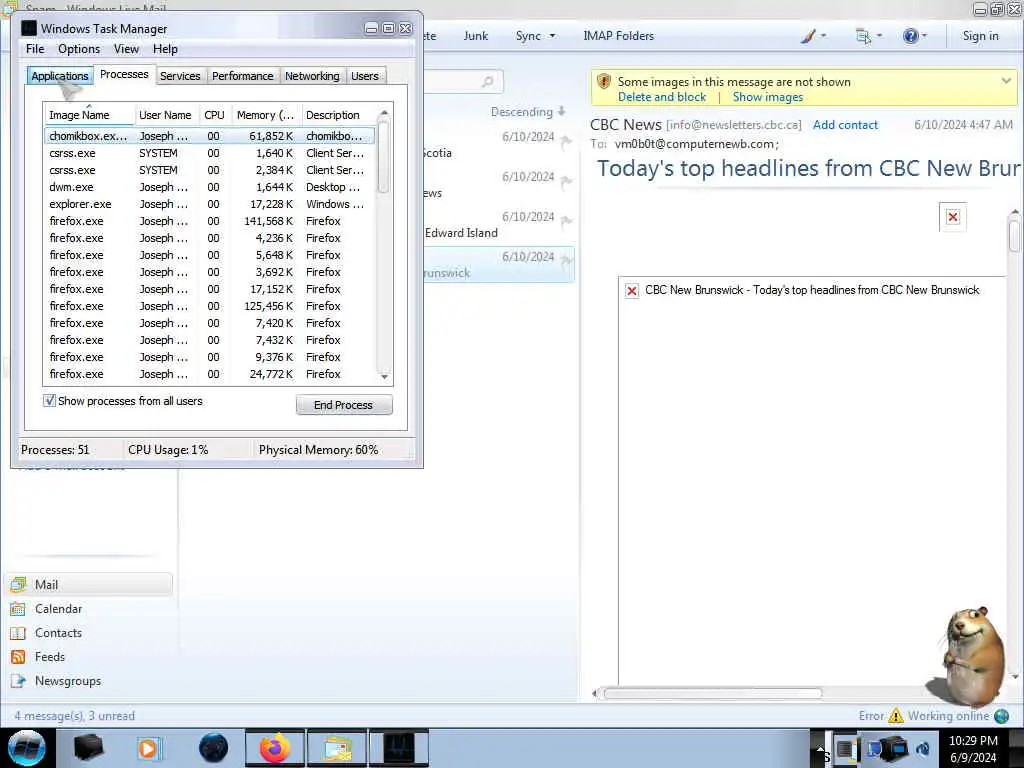The height and width of the screenshot is (768, 1024).
Task: Click the message pane horizontal scrollbar
Action: click(x=712, y=693)
